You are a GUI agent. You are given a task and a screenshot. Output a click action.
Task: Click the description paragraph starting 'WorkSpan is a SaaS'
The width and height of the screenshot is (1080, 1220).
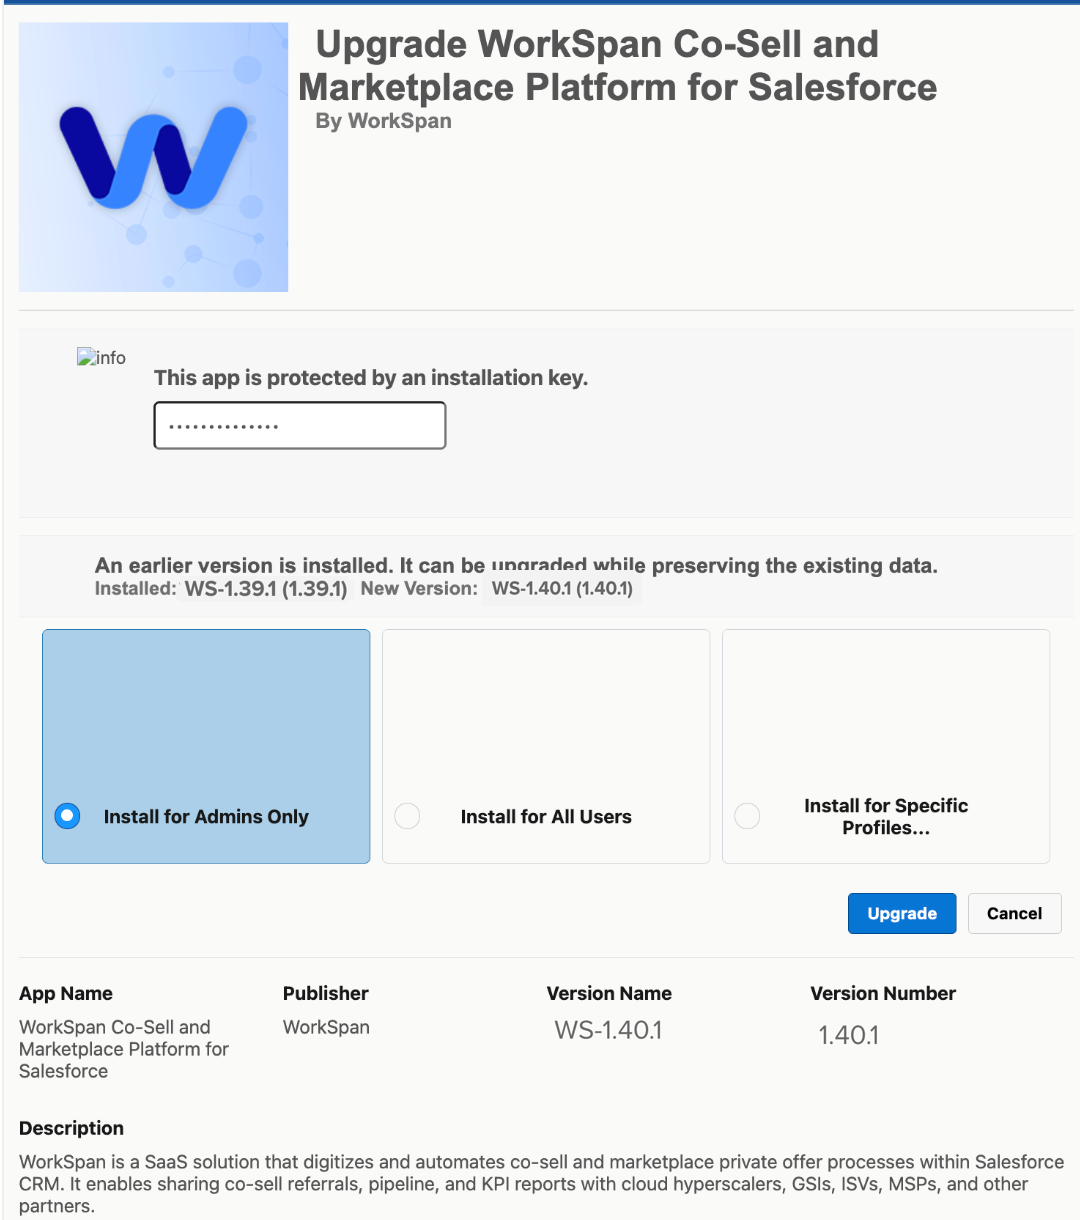click(x=541, y=1184)
